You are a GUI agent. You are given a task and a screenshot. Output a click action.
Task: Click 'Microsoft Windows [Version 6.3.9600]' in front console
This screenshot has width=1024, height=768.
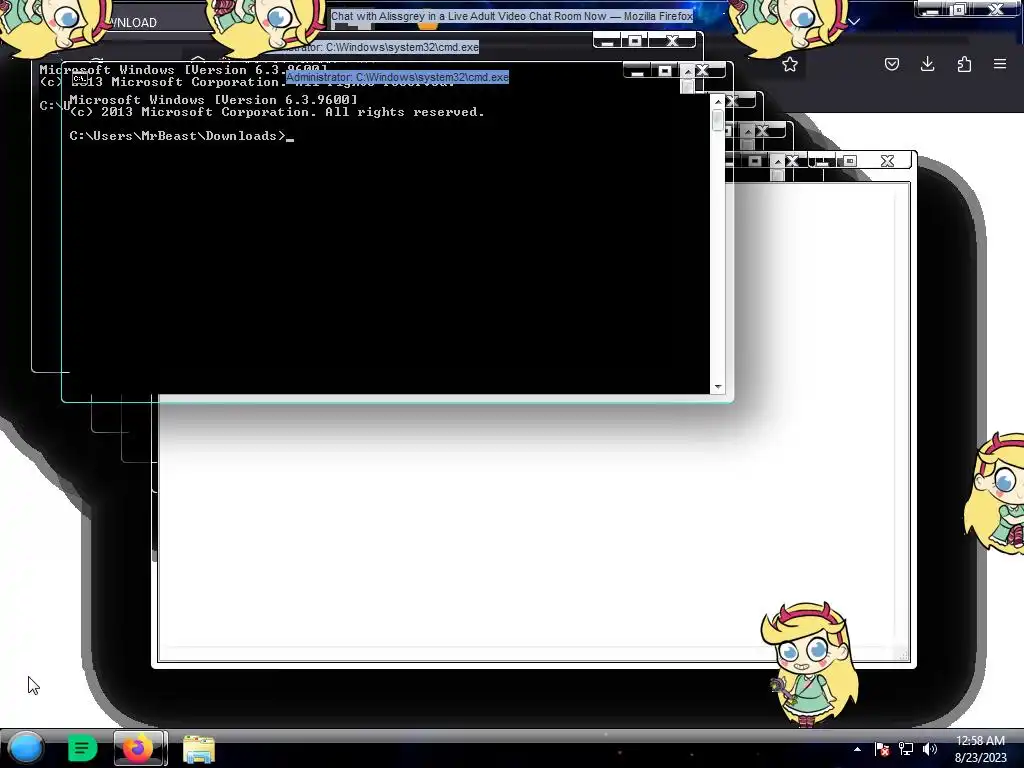[x=214, y=100]
